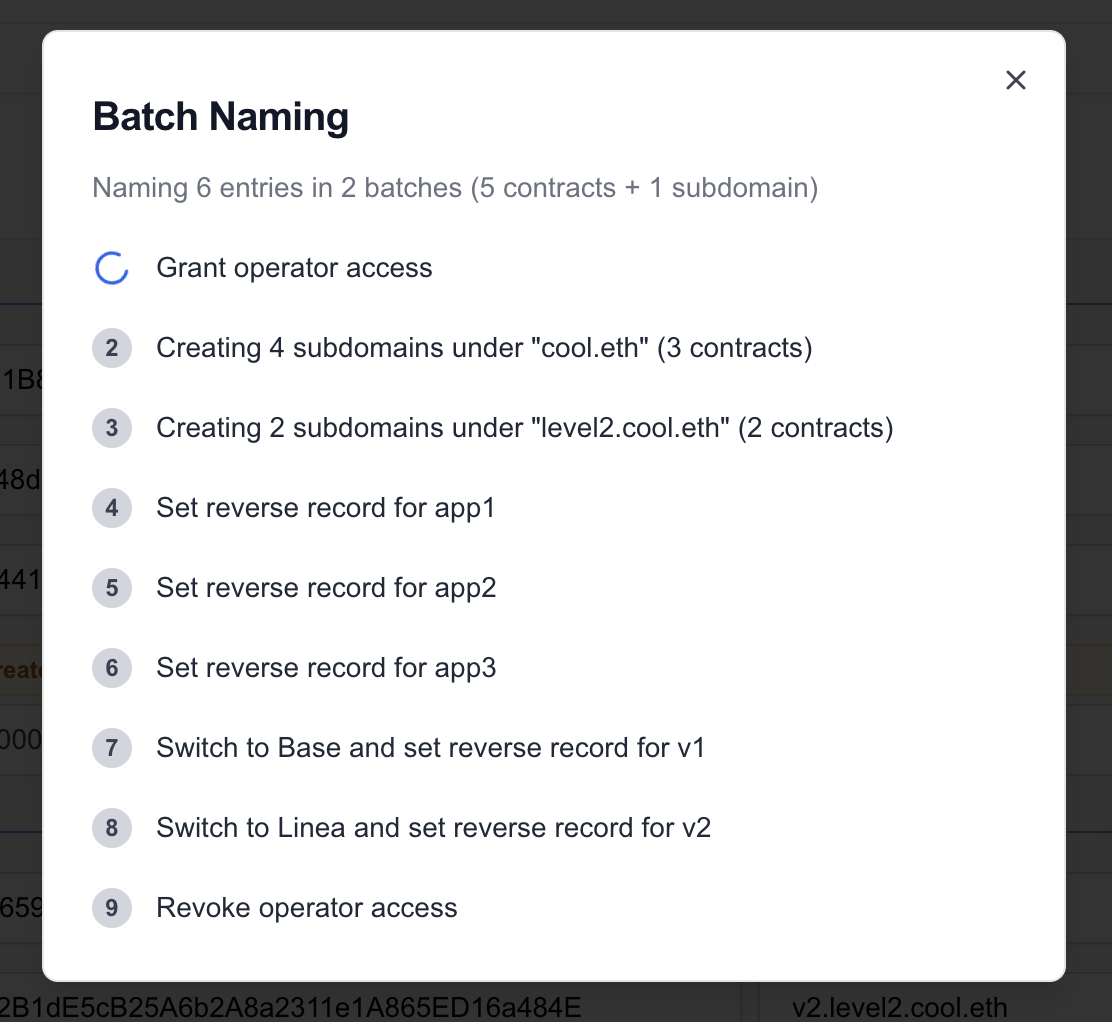Viewport: 1112px width, 1022px height.
Task: Select the step 2 numbered circle
Action: (111, 348)
